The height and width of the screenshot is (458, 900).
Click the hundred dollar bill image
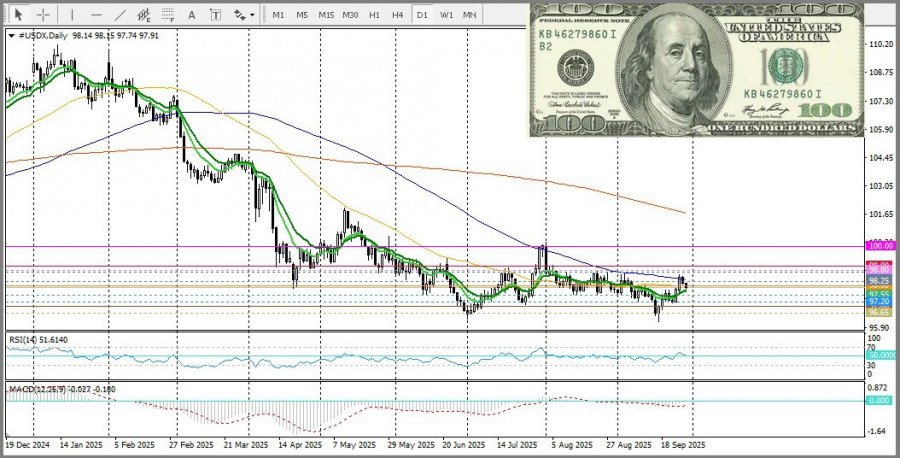coord(695,69)
